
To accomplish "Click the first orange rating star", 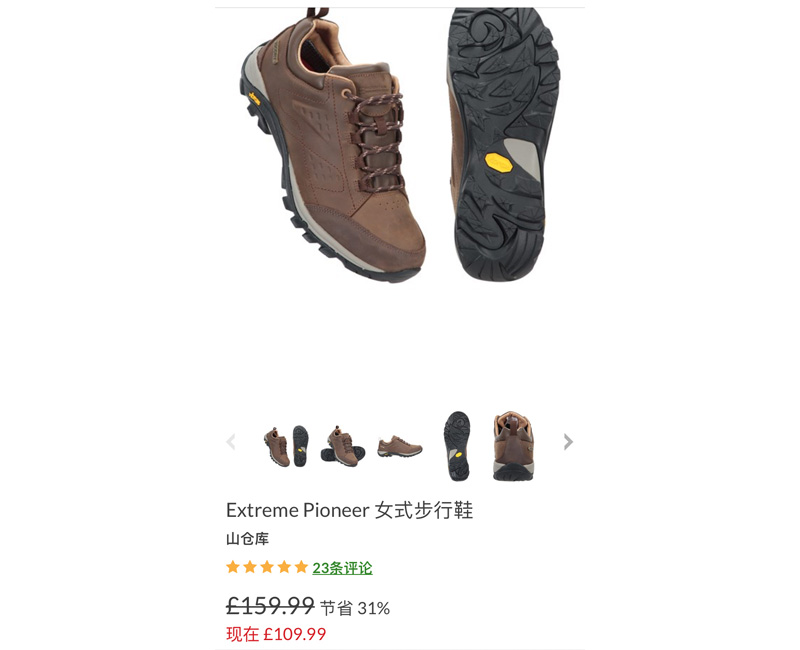I will click(x=233, y=567).
